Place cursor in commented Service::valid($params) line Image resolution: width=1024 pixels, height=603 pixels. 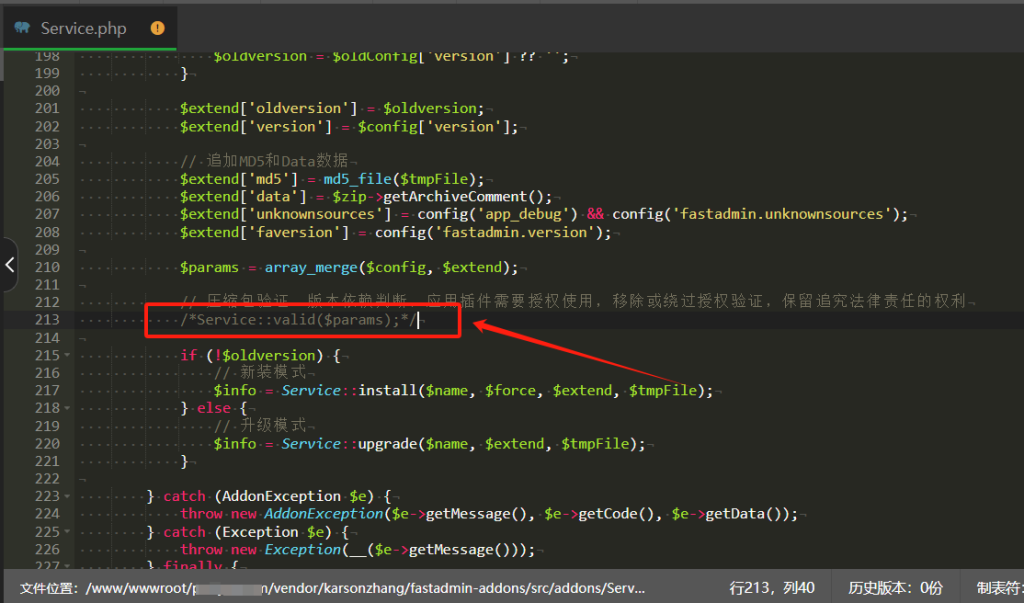coord(299,319)
